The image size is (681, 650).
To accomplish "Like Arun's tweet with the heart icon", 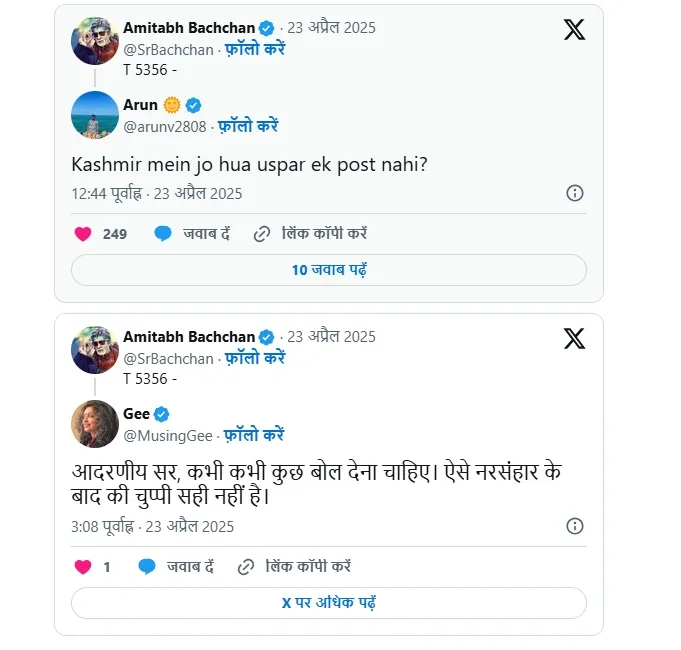I will point(83,234).
